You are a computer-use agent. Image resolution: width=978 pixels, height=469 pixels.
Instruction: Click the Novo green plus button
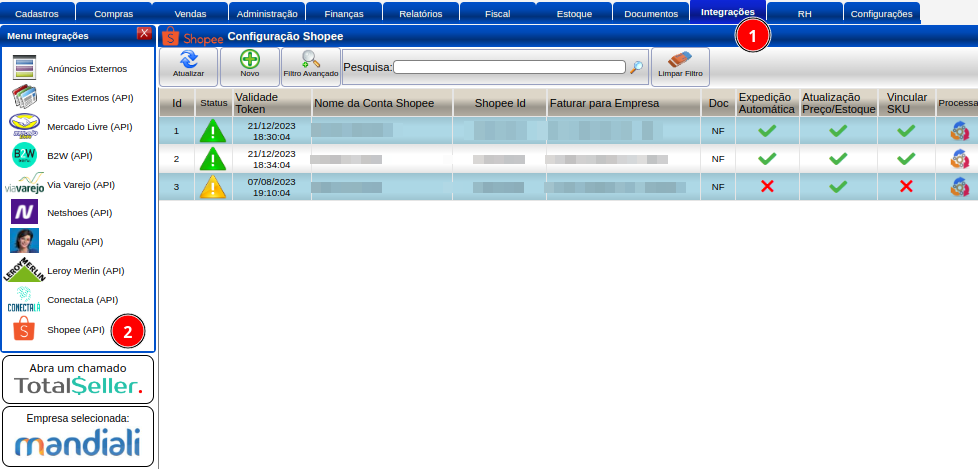click(250, 67)
